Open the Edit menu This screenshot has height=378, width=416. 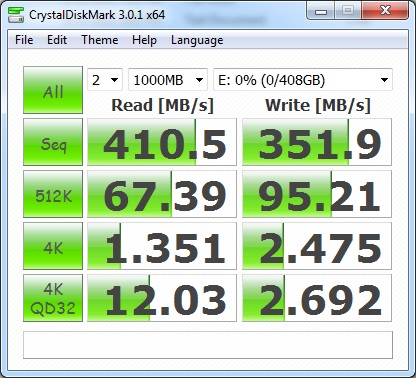pos(57,40)
